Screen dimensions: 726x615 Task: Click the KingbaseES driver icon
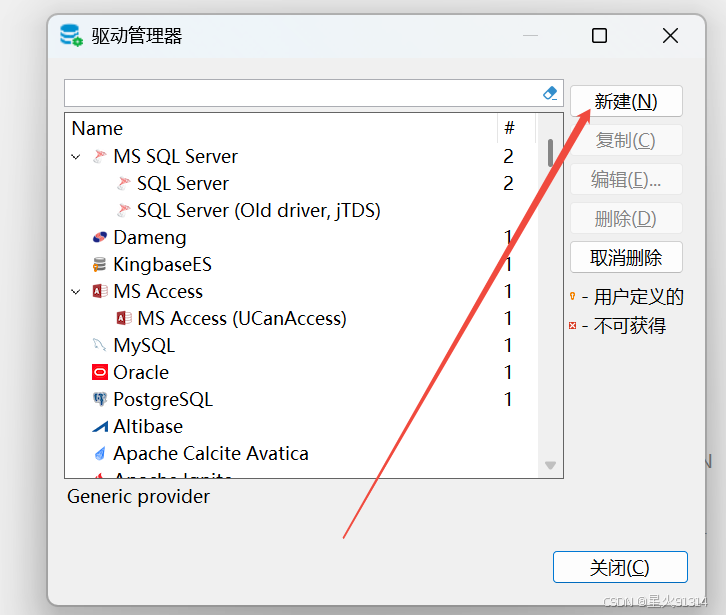(x=100, y=264)
